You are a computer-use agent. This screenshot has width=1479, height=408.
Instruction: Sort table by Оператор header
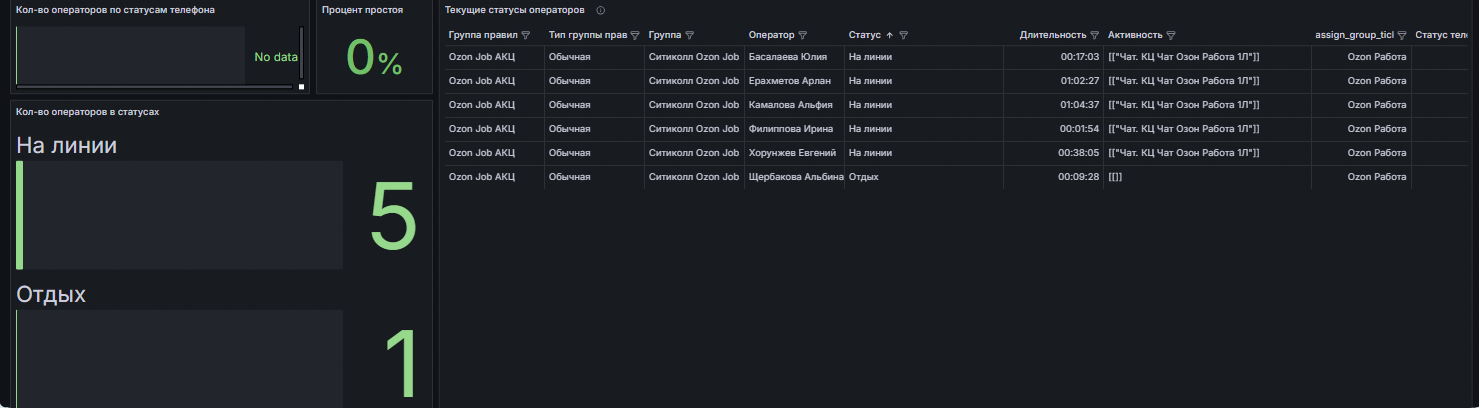[772, 35]
